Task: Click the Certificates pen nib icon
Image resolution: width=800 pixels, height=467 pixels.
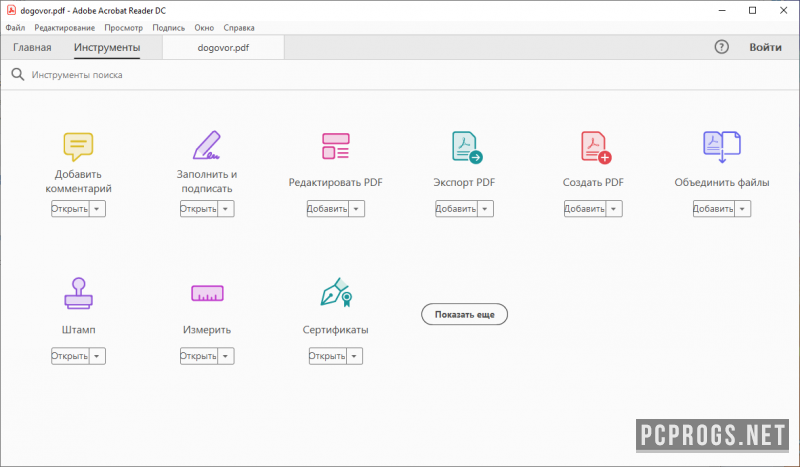Action: tap(337, 292)
